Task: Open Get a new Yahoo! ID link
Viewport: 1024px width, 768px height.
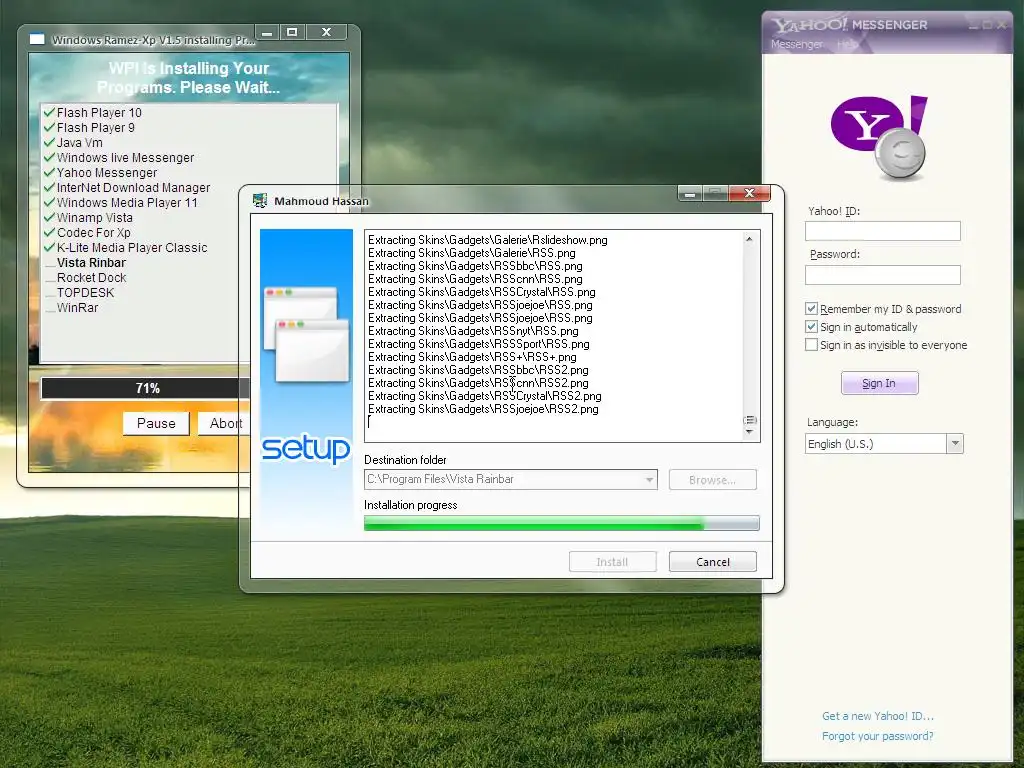Action: pyautogui.click(x=878, y=716)
